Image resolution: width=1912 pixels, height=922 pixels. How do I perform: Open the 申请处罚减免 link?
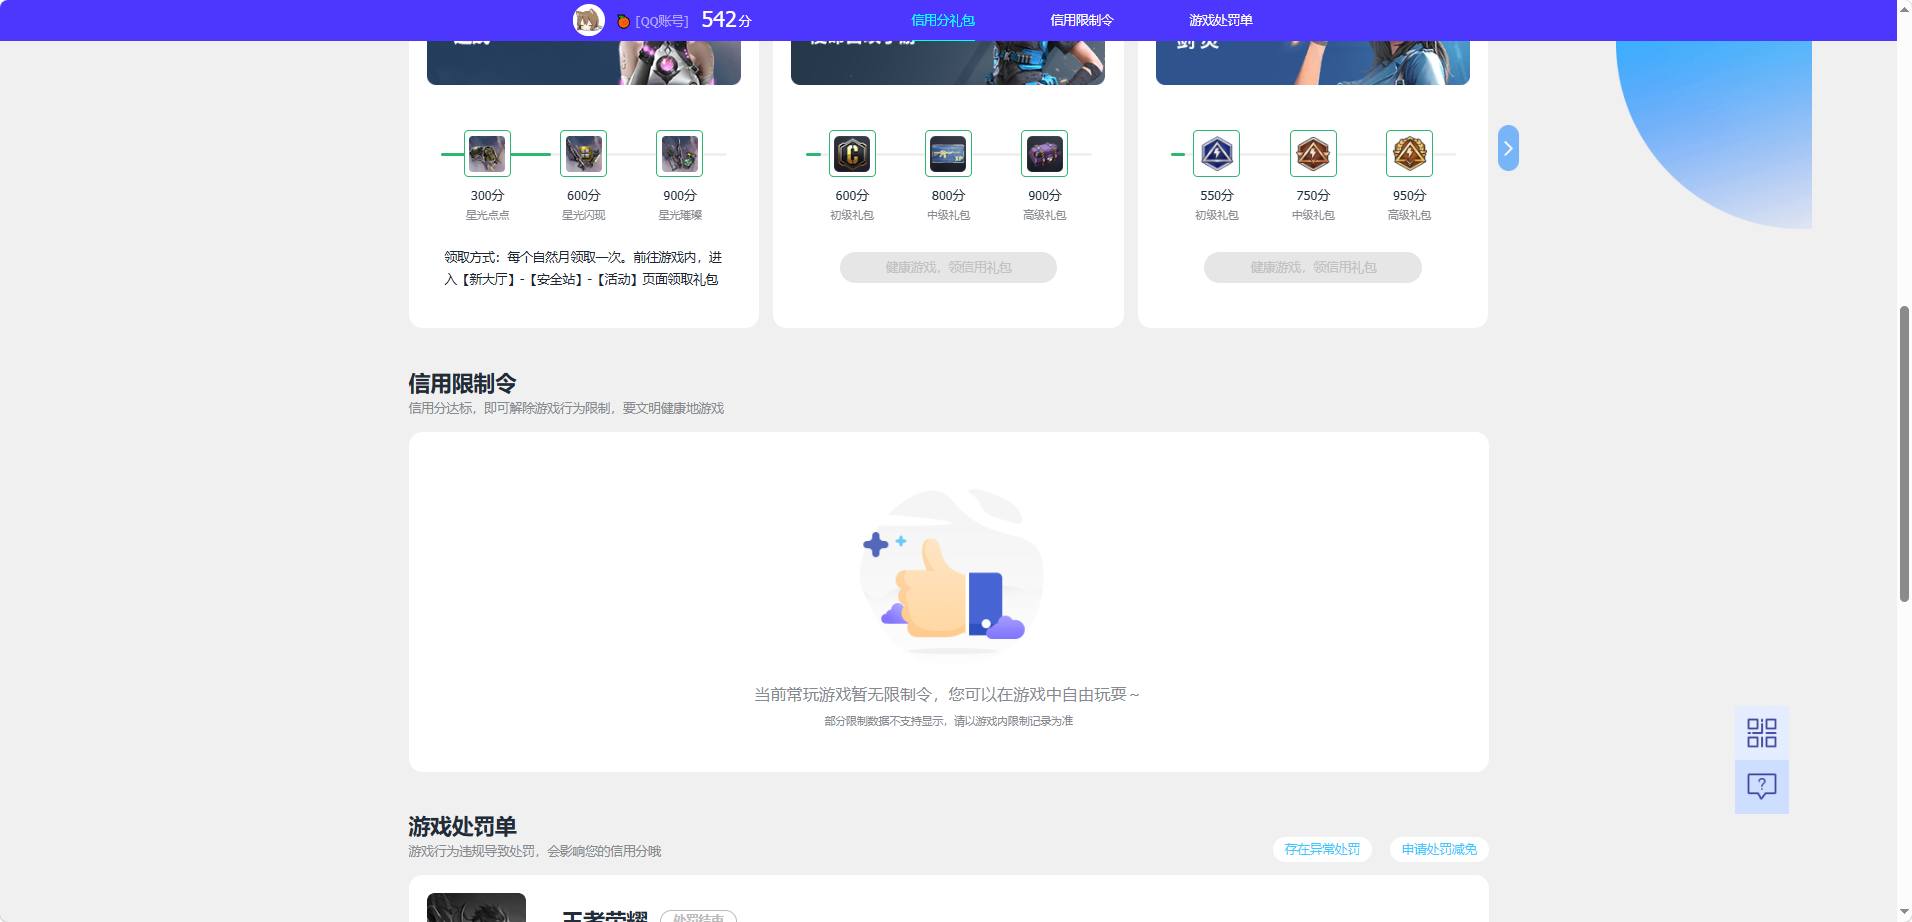point(1439,849)
